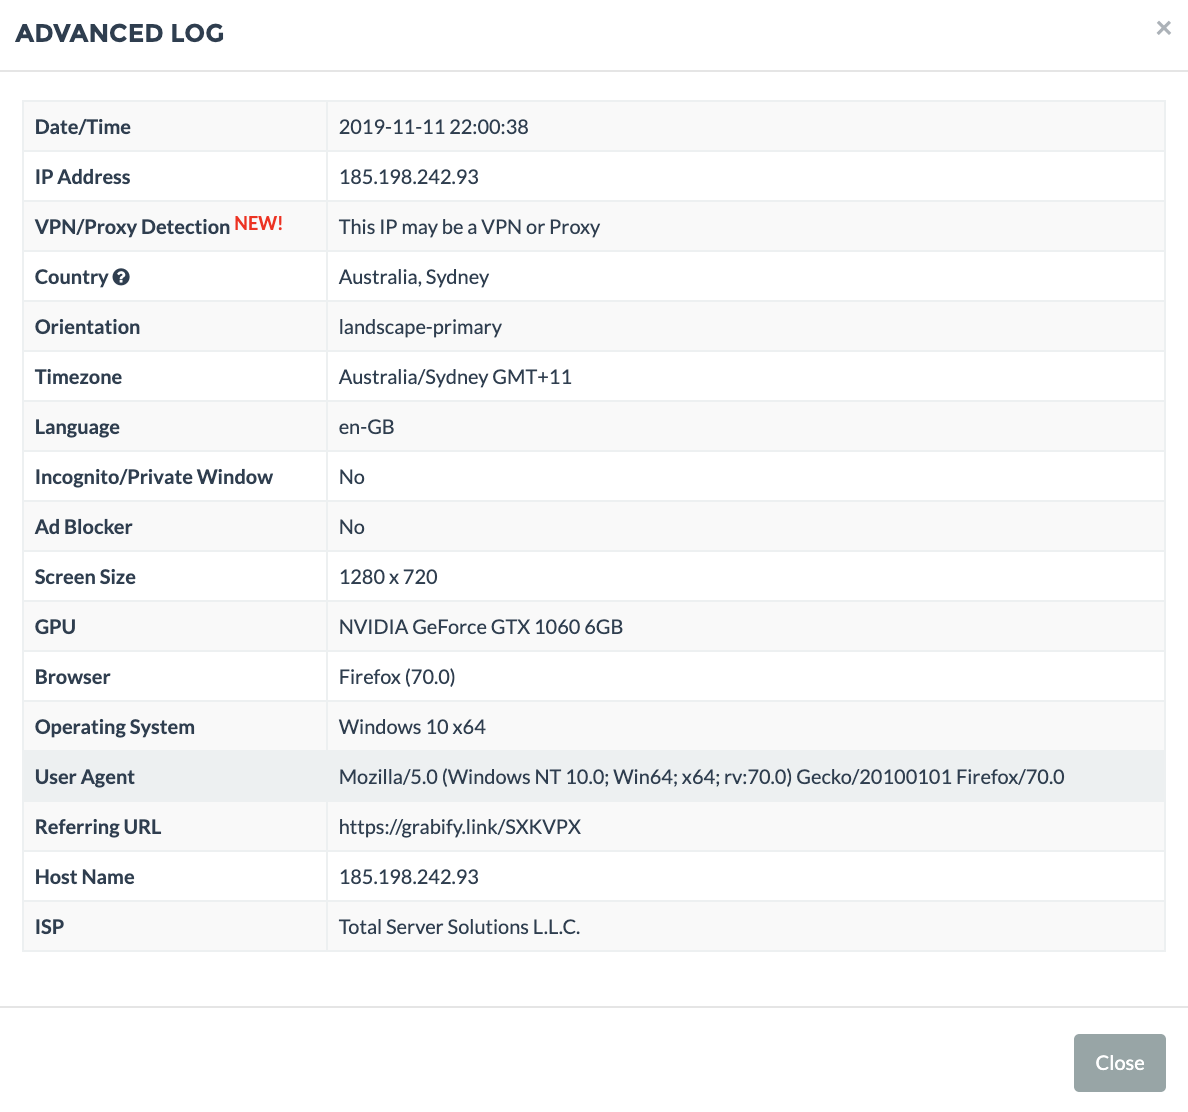
Task: Click the Country help question mark icon
Action: tap(121, 277)
